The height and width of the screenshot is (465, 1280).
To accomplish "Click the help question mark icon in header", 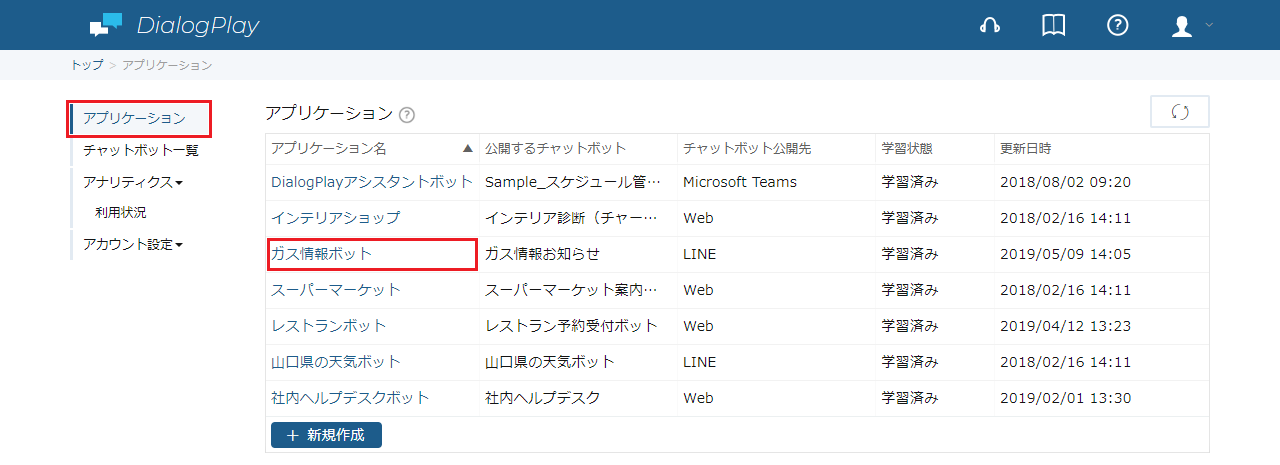I will (1118, 26).
